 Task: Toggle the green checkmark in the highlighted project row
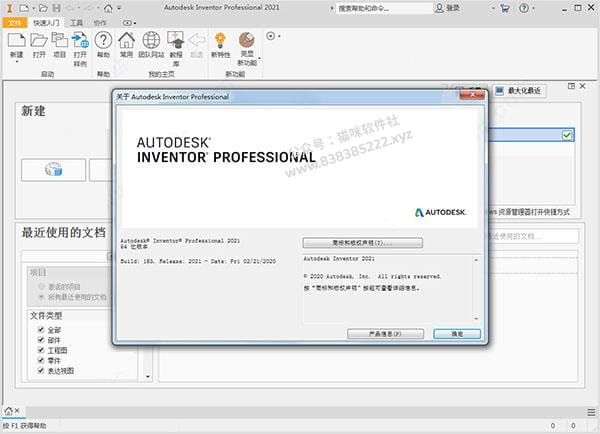tap(567, 135)
